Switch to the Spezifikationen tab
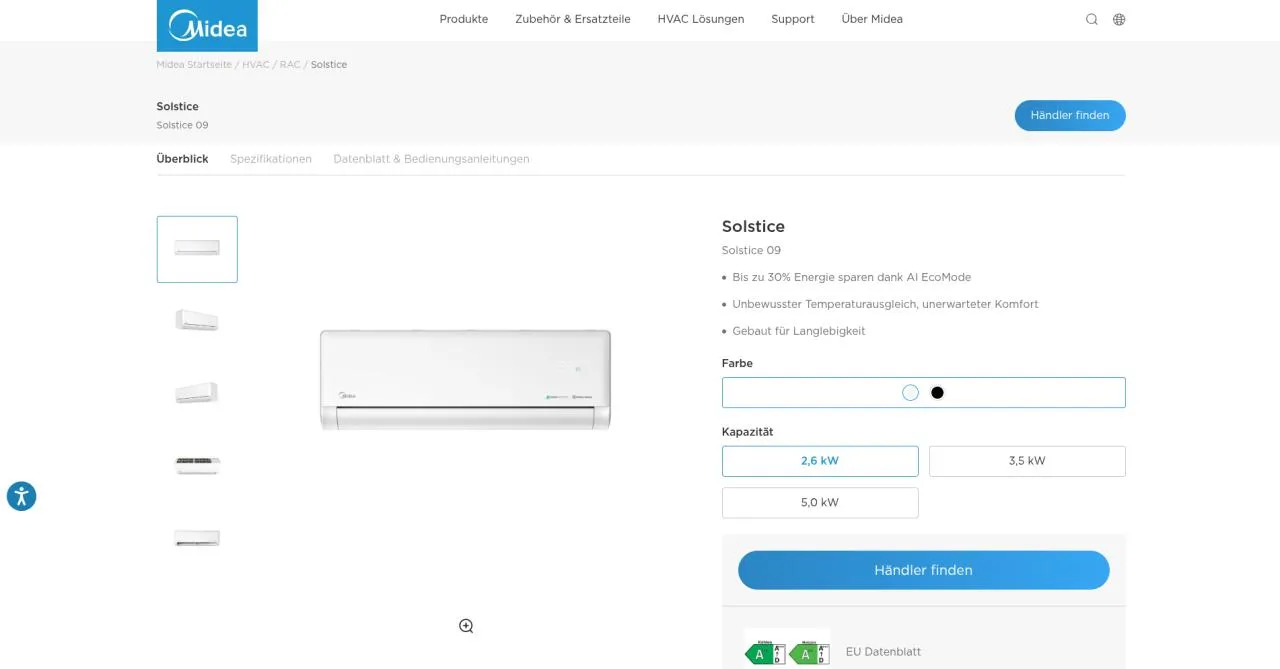 click(x=271, y=159)
